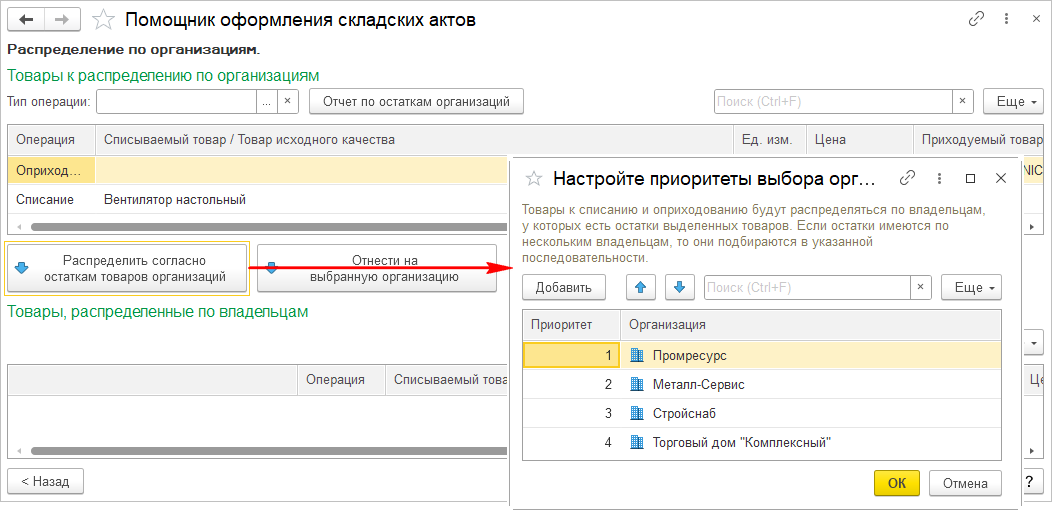Open selection for Тип операции field

click(x=266, y=102)
